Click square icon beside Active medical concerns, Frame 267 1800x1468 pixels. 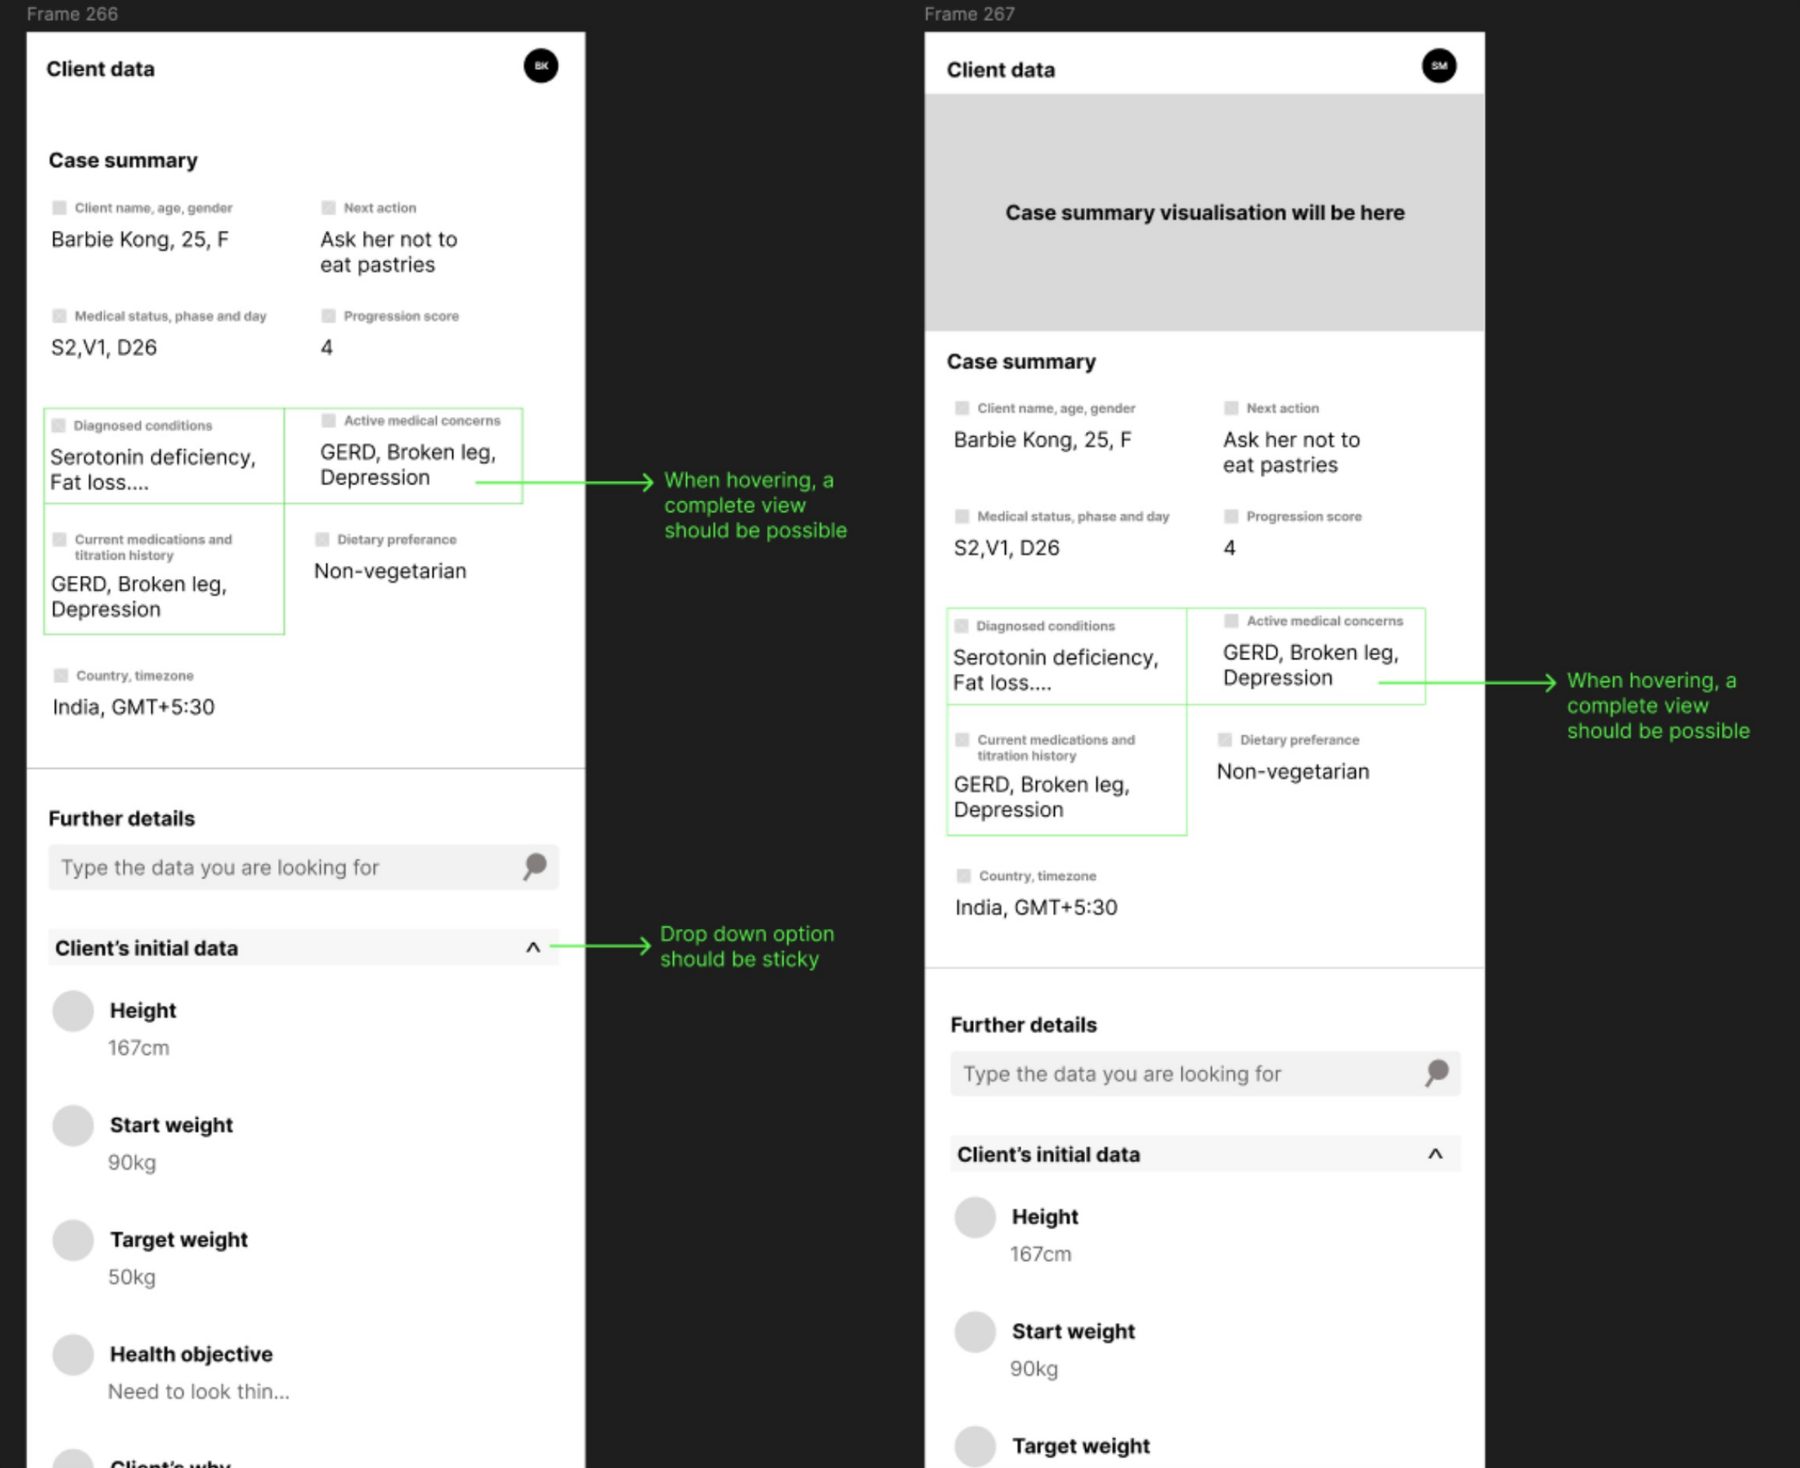pos(1231,621)
